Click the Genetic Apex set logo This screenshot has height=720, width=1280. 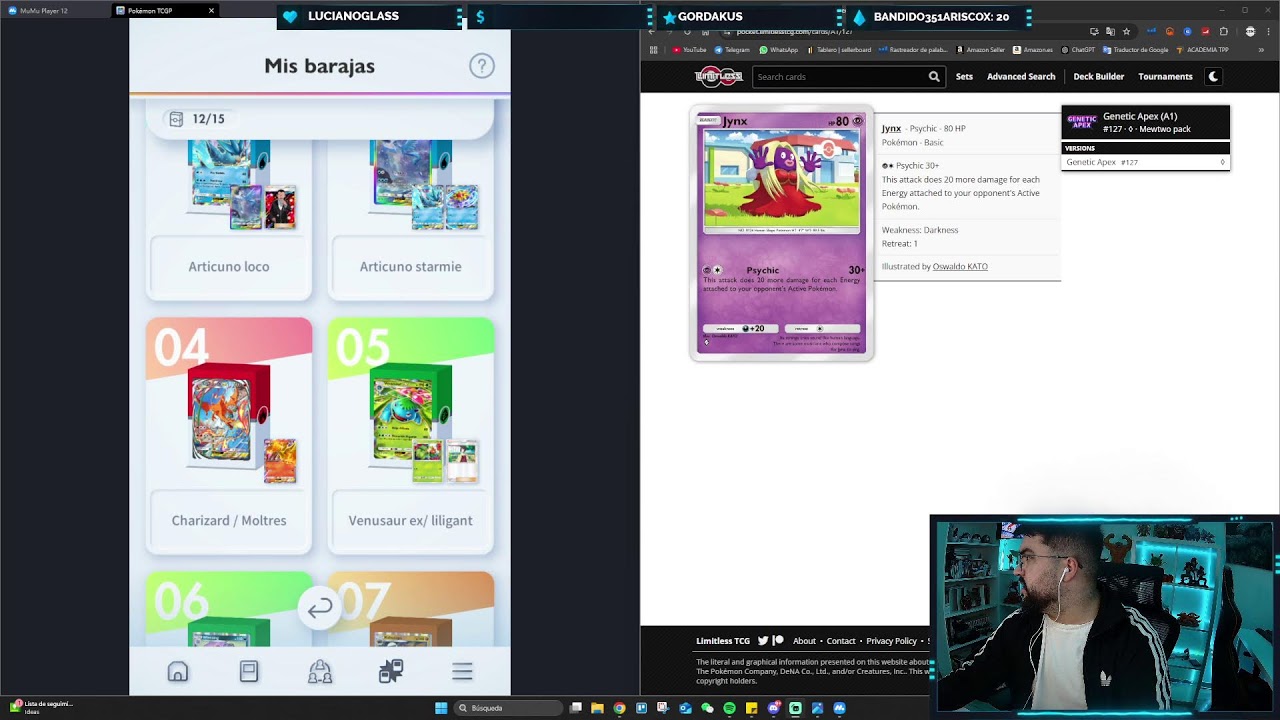point(1081,122)
